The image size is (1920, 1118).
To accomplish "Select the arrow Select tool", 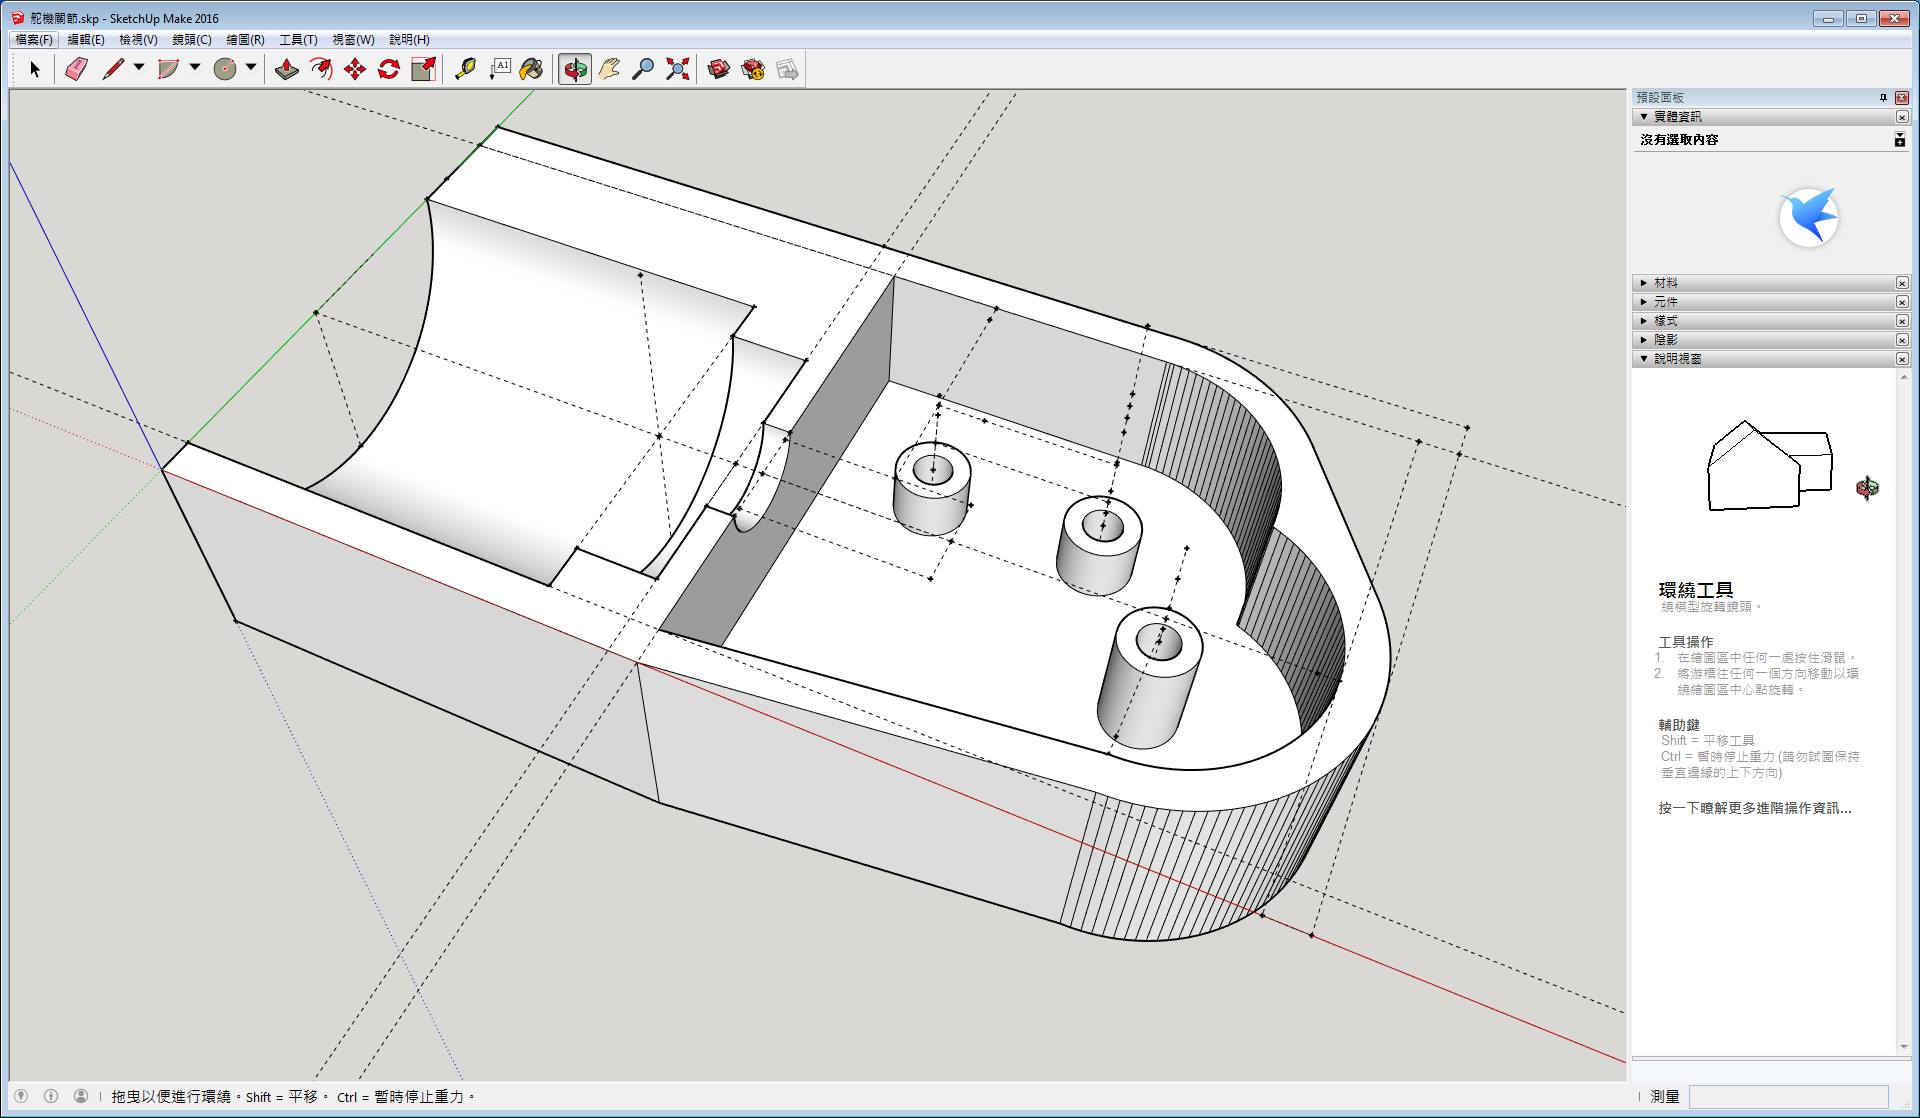I will 35,69.
